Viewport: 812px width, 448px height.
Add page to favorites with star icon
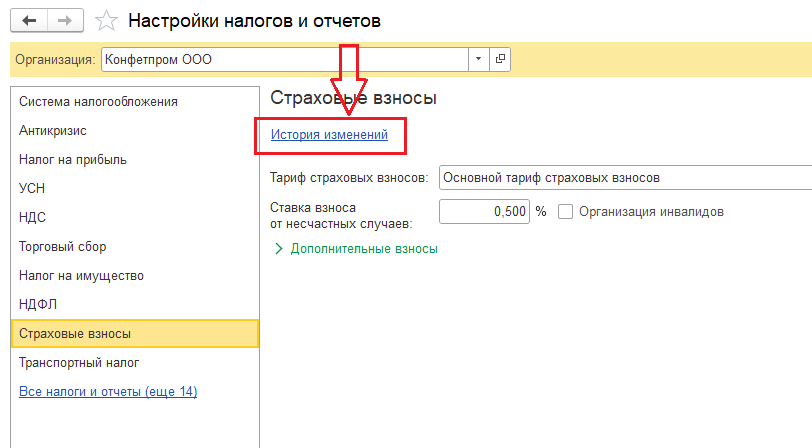(x=106, y=21)
